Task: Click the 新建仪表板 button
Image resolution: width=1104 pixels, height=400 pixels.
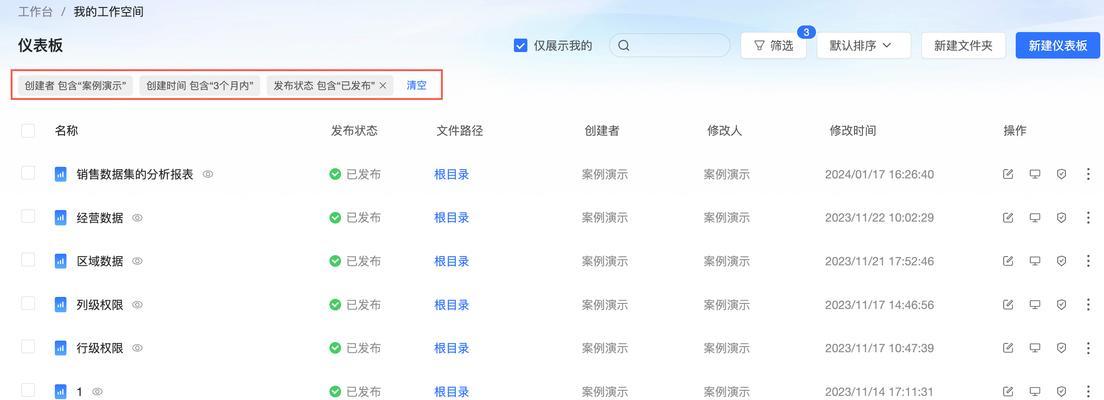Action: pos(1058,46)
